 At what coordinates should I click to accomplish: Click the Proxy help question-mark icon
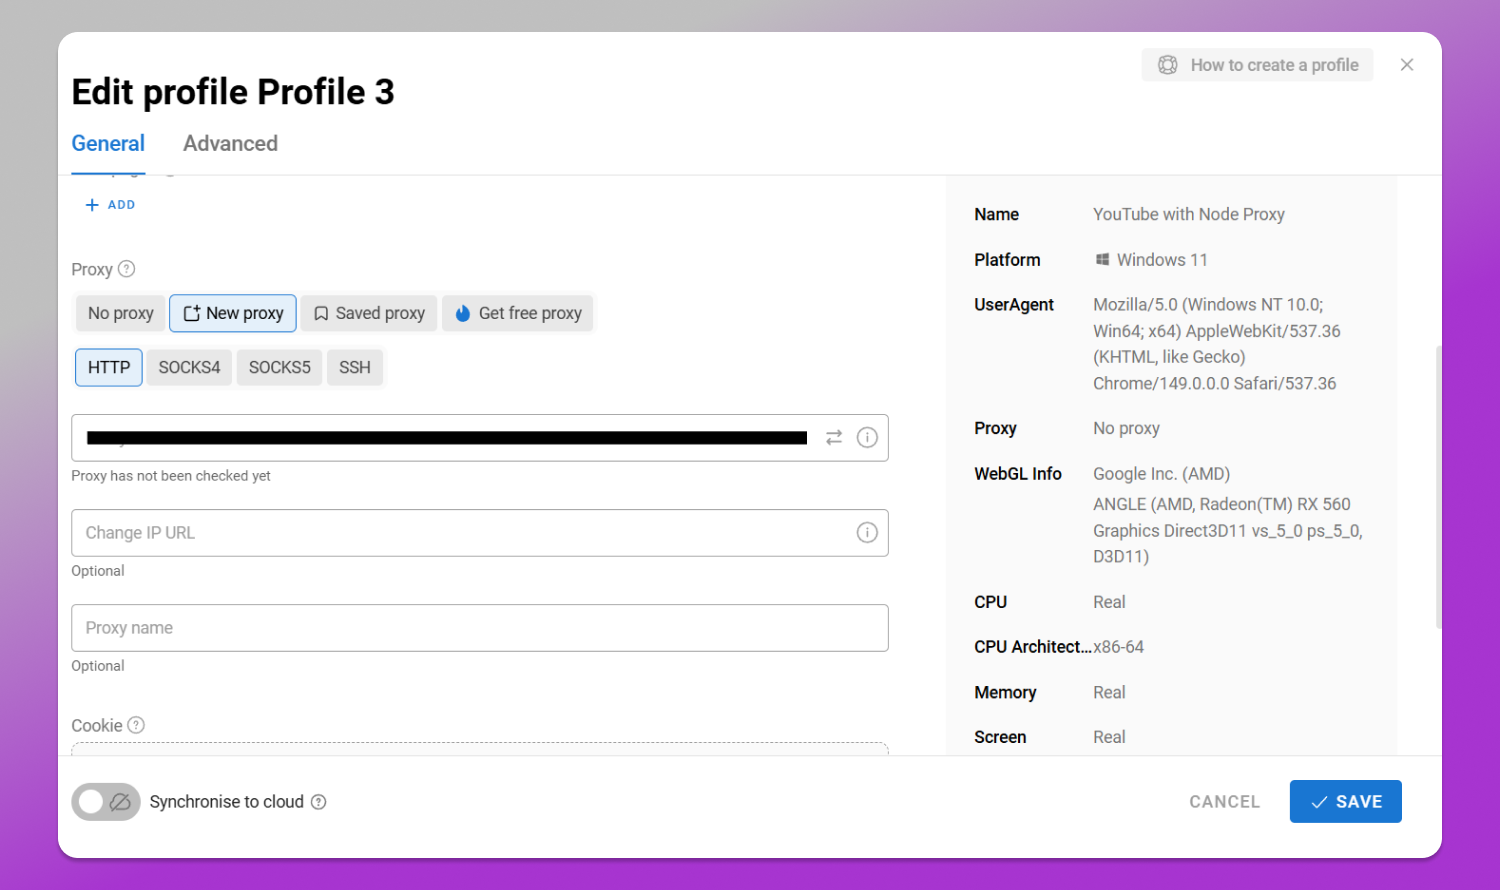coord(126,269)
